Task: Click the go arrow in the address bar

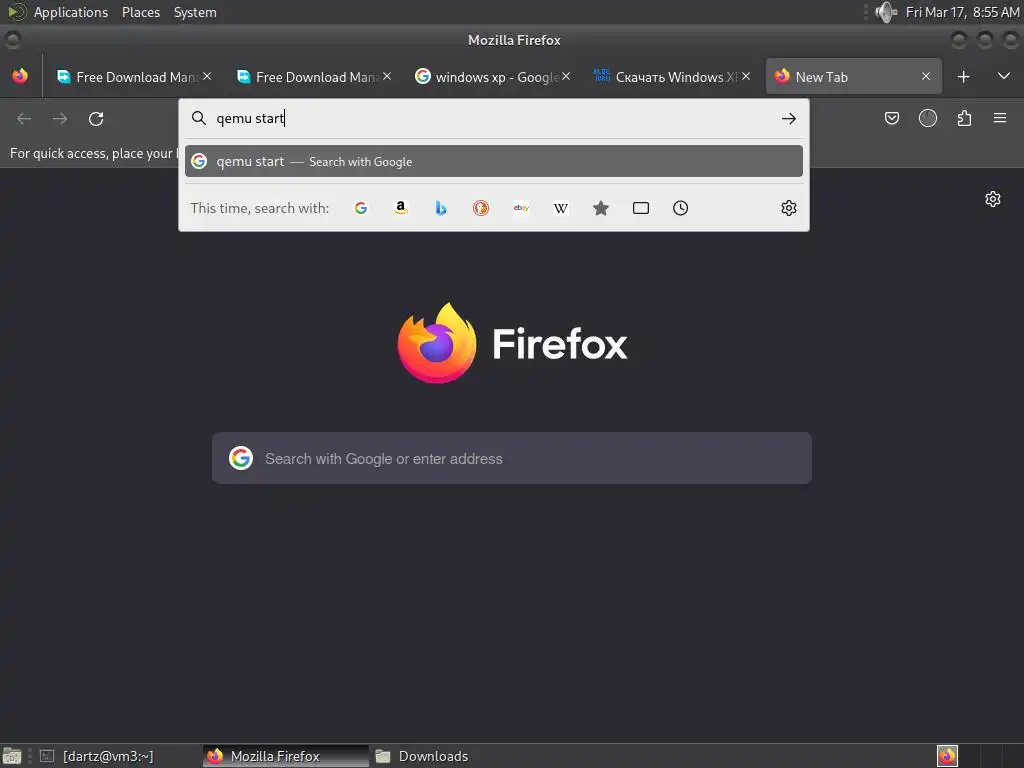Action: [789, 118]
